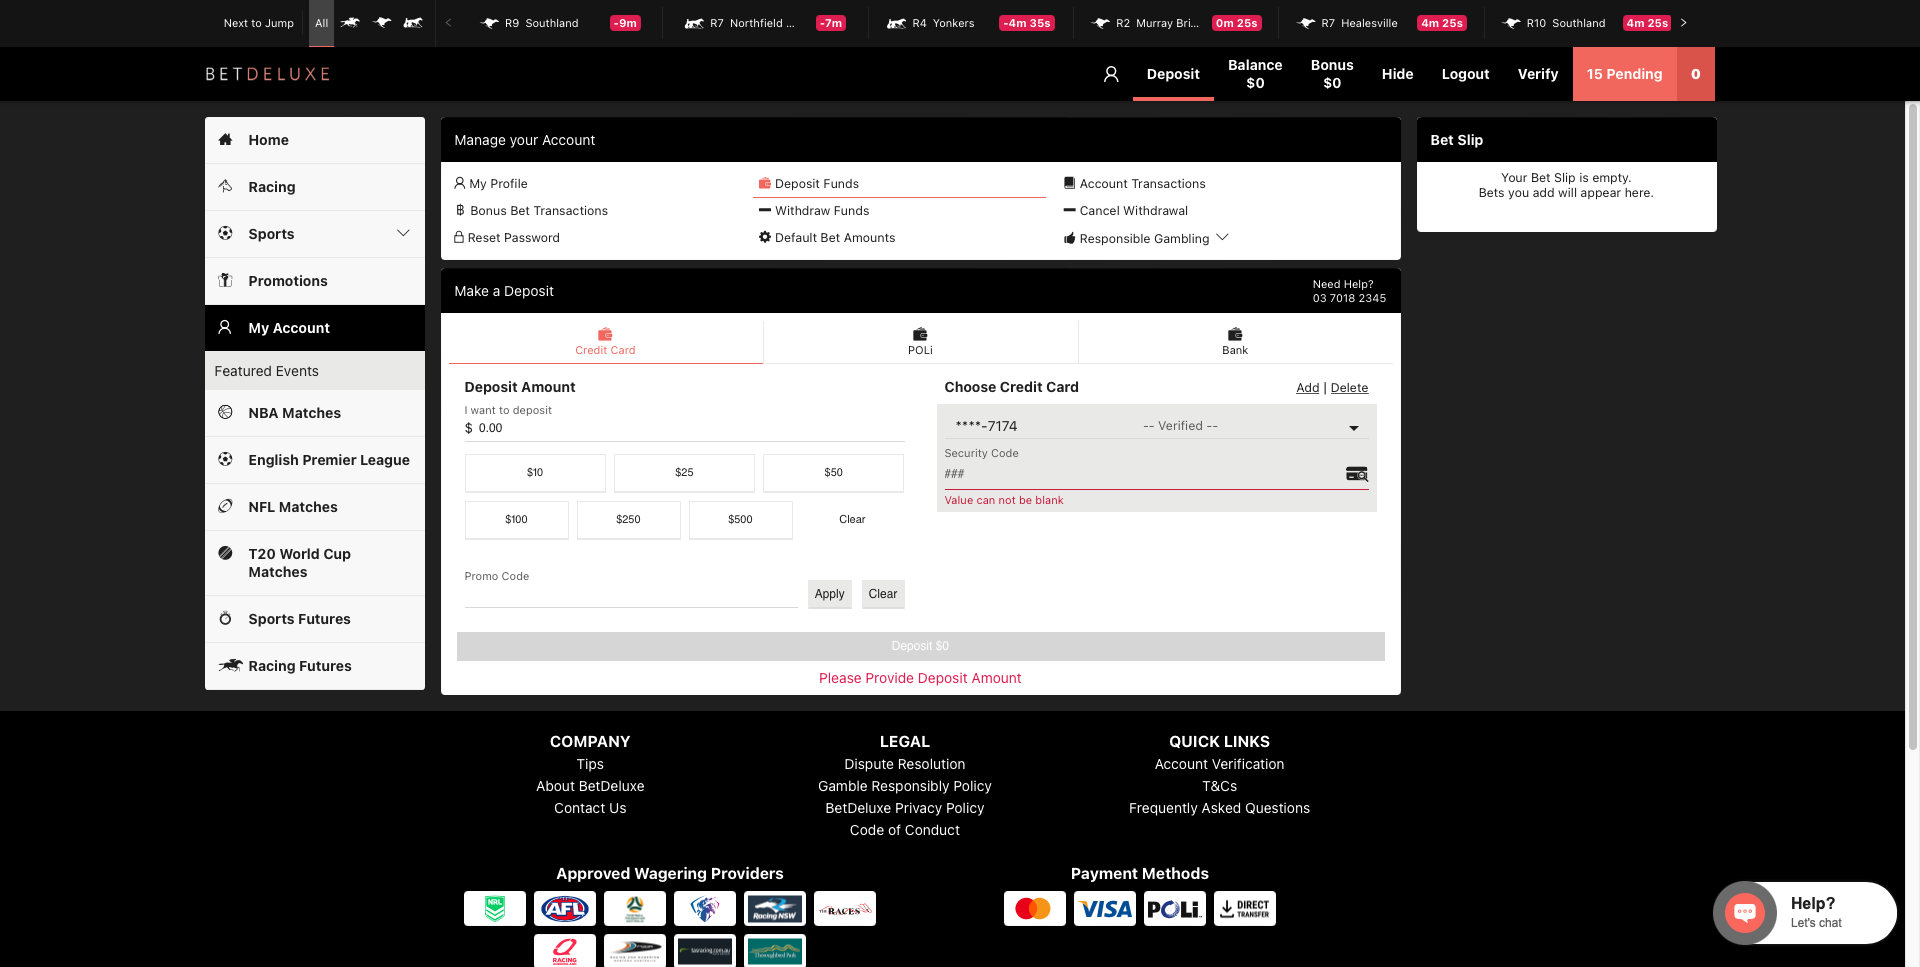Expand Responsible Gambling submenu

[x=1222, y=238]
